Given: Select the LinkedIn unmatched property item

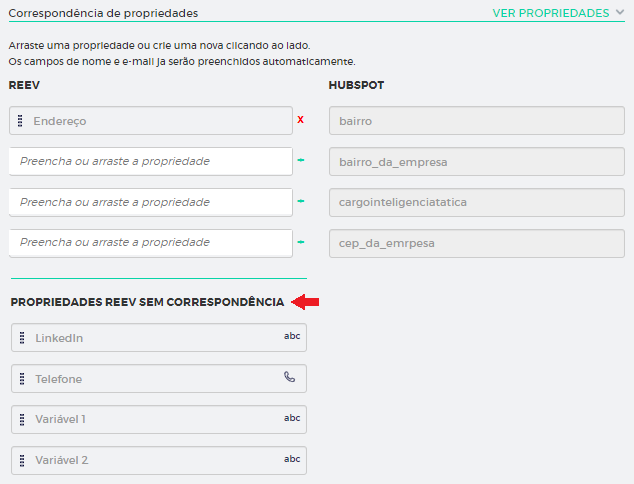Looking at the screenshot, I should click(158, 338).
